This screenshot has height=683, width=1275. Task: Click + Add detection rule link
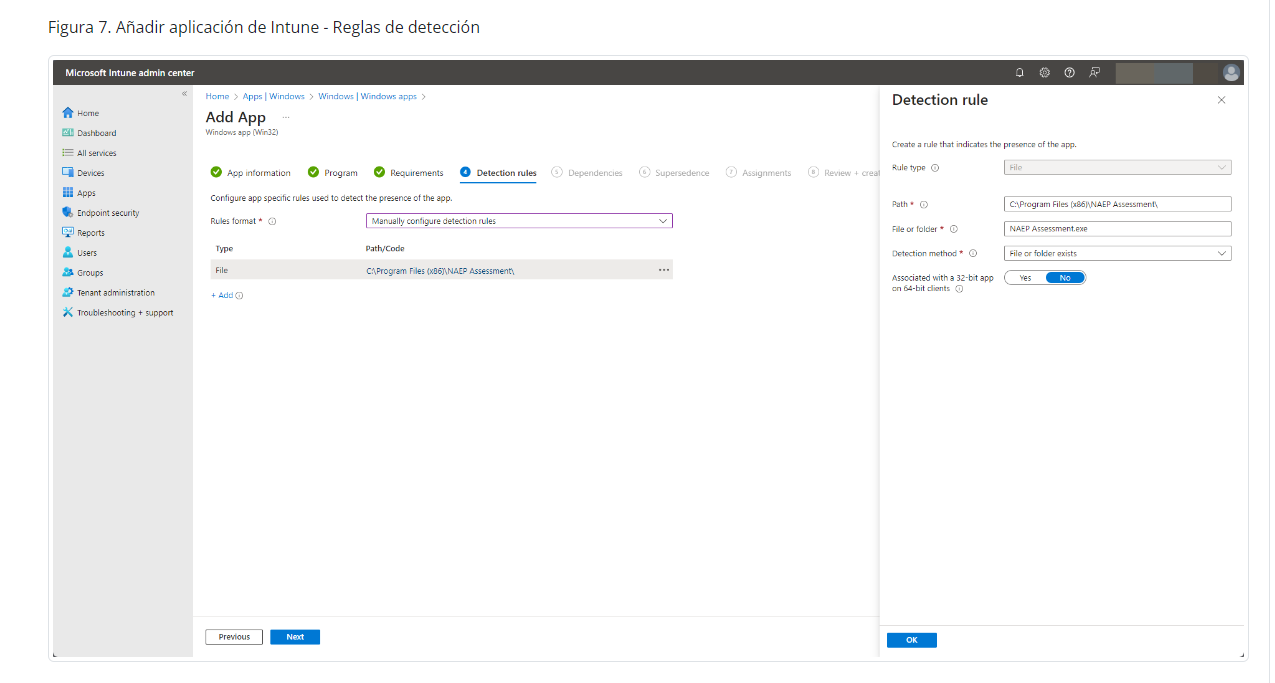point(222,296)
